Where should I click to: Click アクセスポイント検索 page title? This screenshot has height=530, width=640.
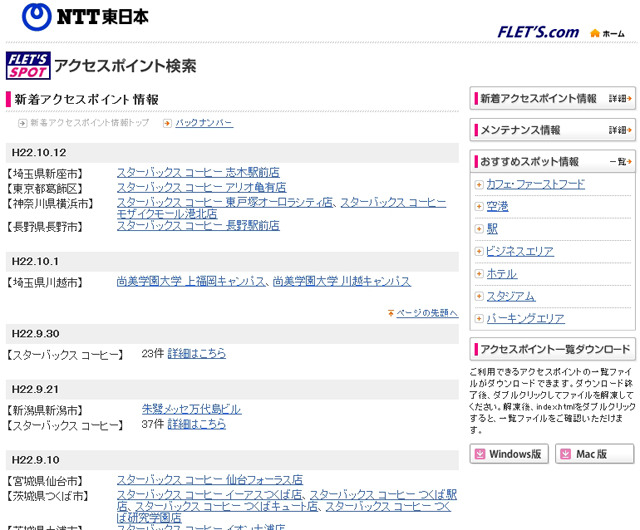tap(125, 66)
